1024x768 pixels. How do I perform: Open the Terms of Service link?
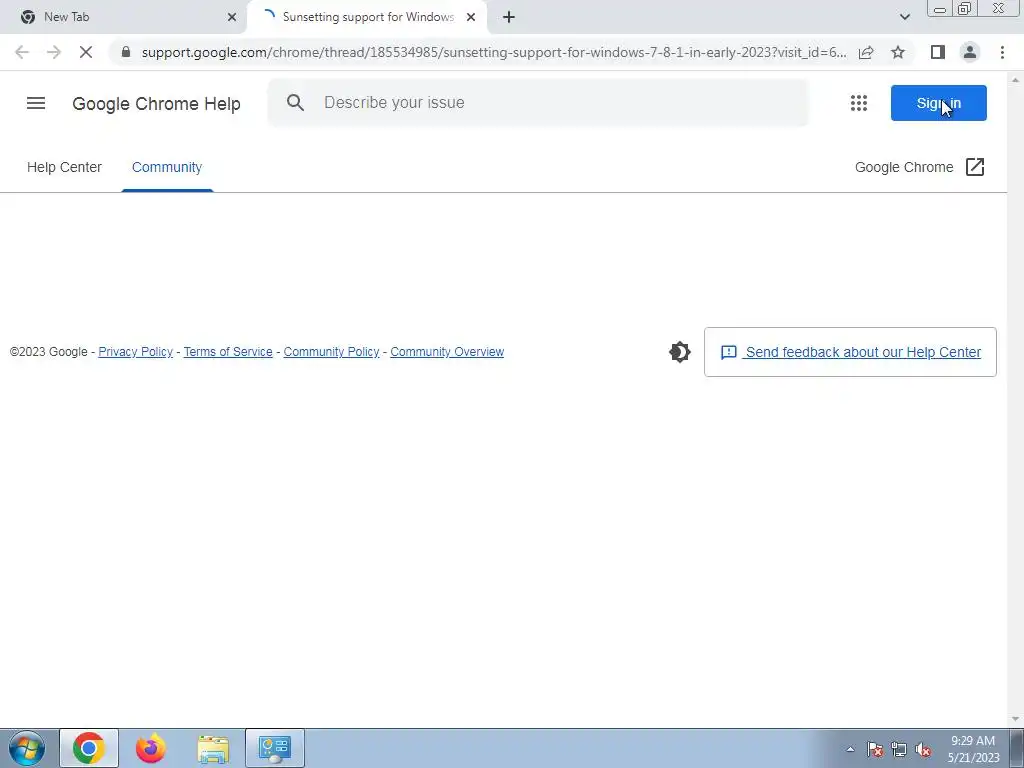[228, 352]
